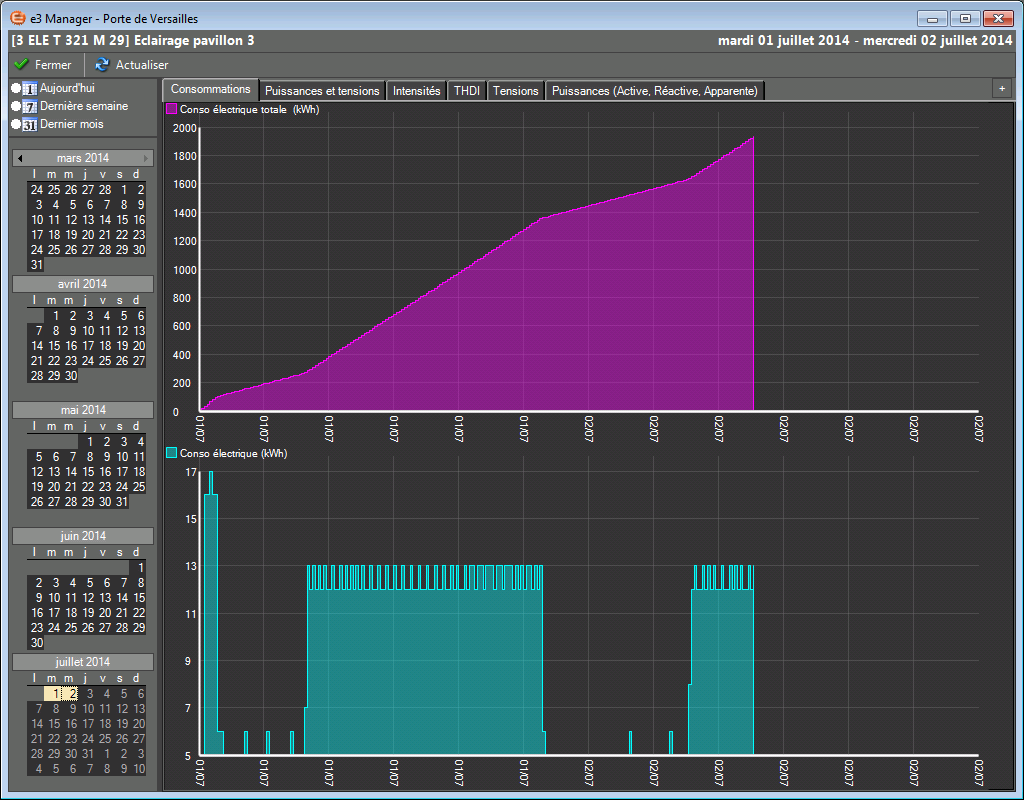
Task: Expand the juin 2014 month header
Action: tap(82, 536)
